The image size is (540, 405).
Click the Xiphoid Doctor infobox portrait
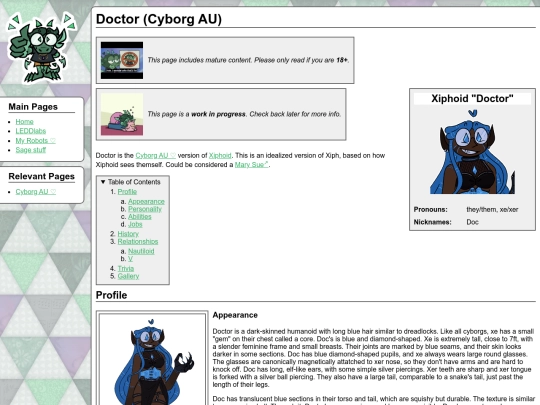click(x=472, y=152)
